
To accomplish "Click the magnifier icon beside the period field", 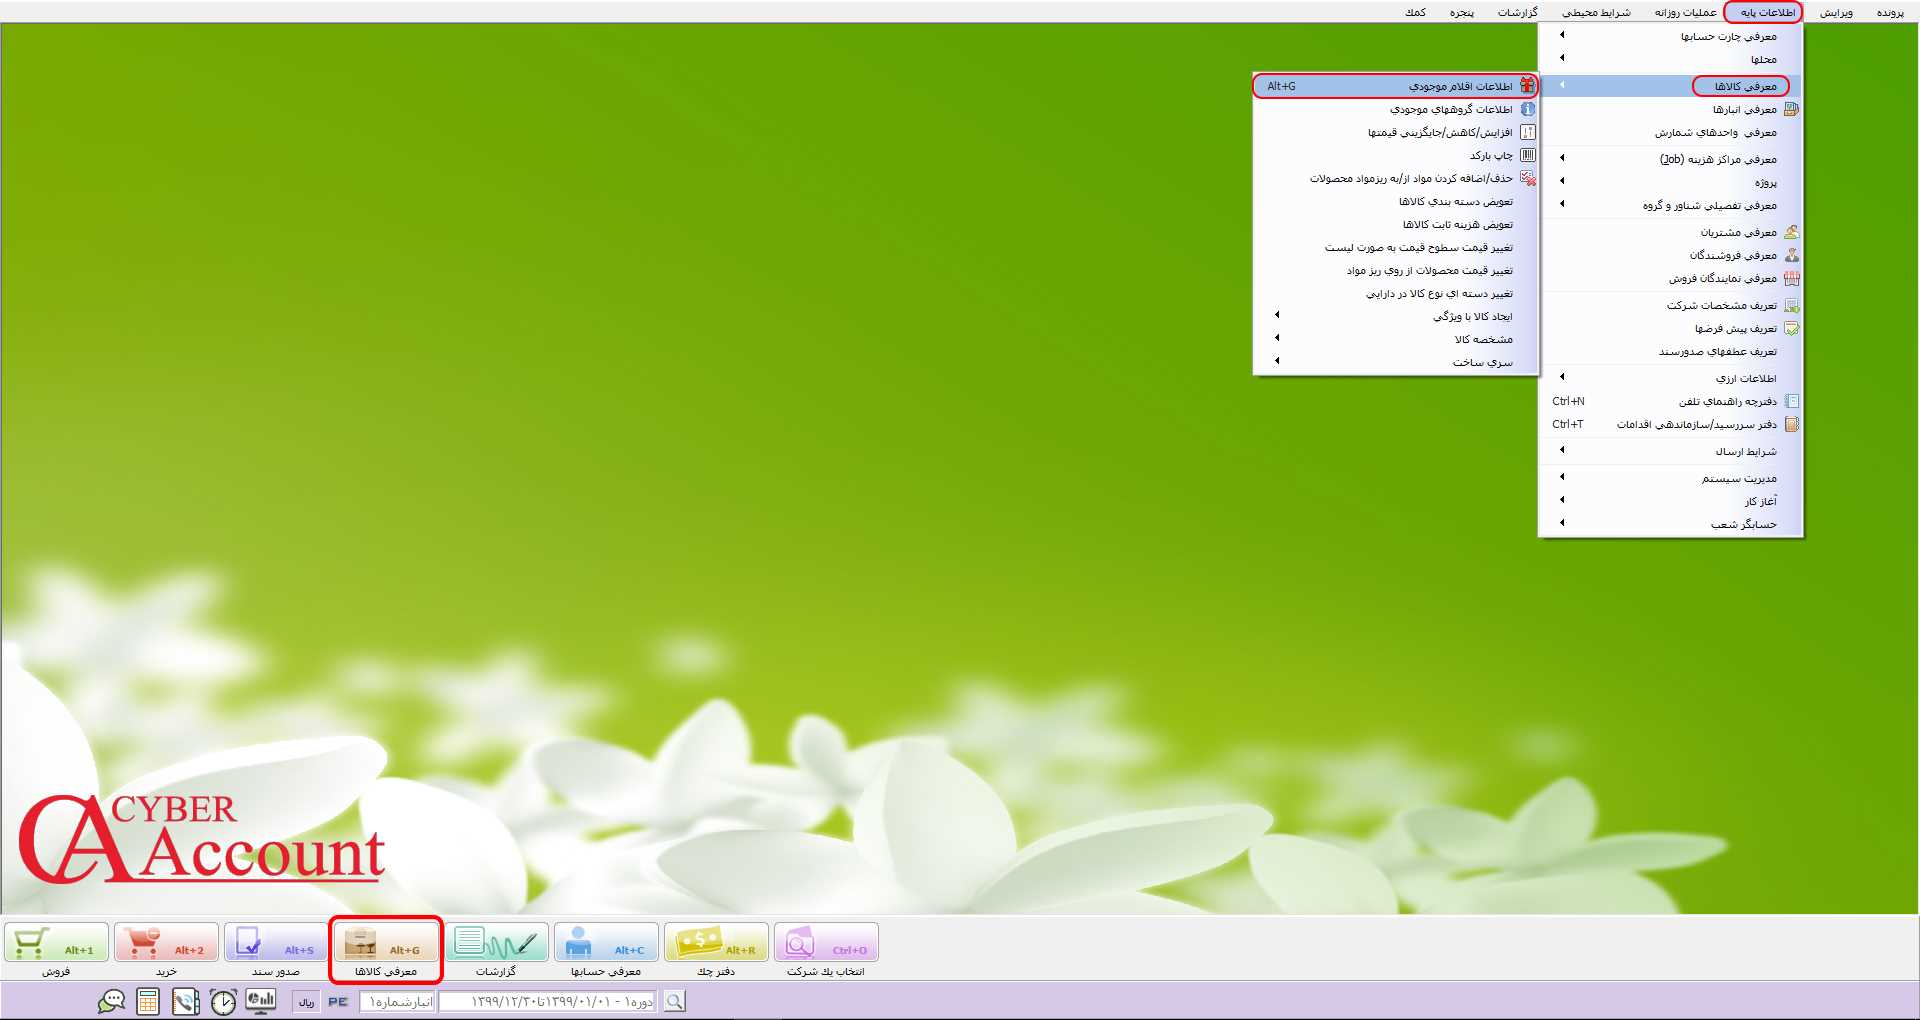I will 675,1001.
